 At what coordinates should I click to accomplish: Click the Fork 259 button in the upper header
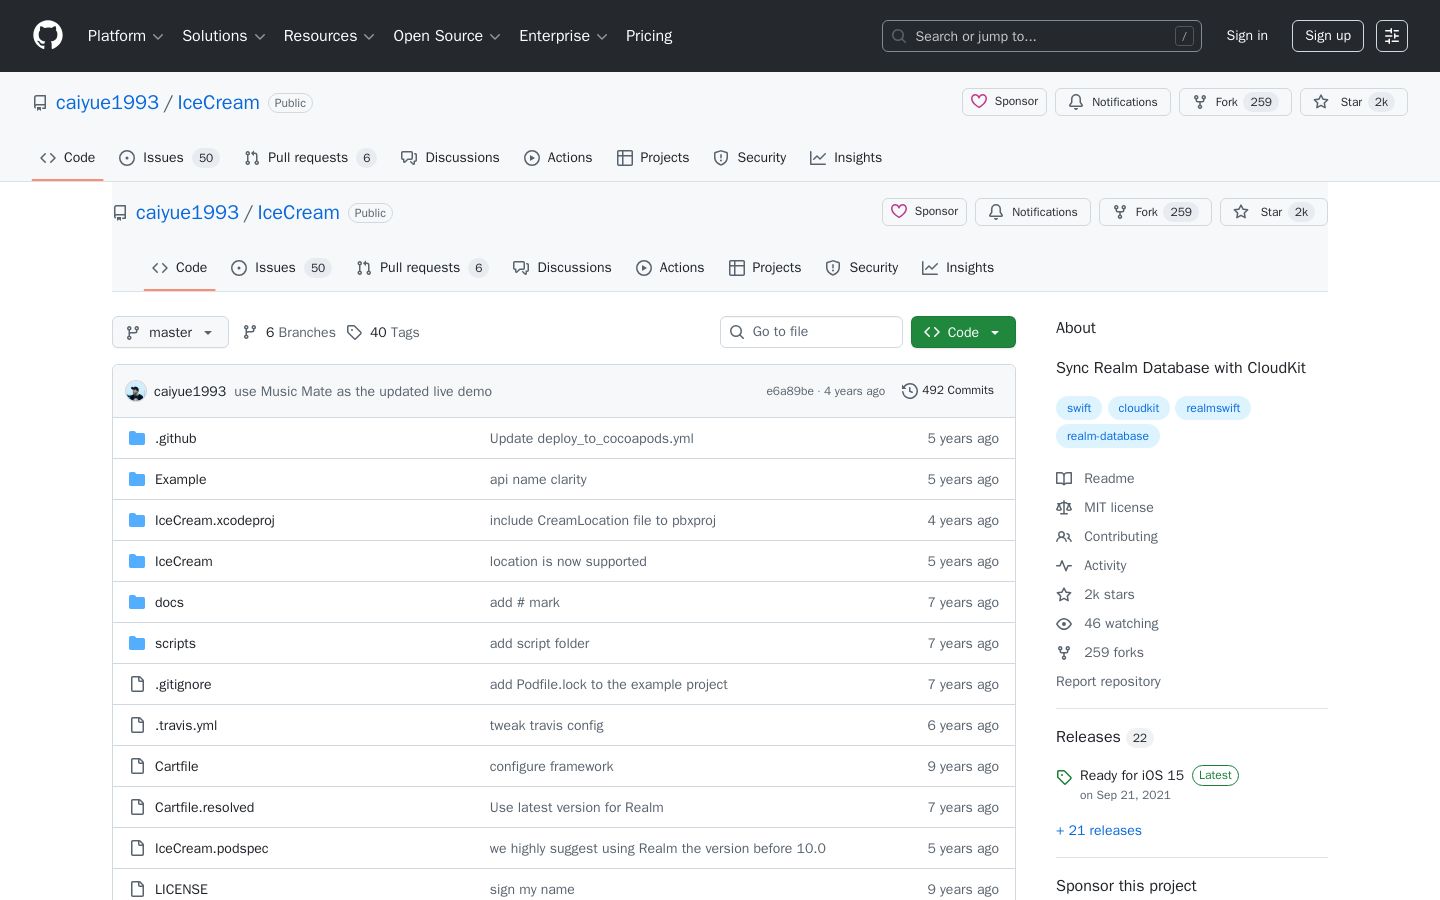click(1235, 102)
